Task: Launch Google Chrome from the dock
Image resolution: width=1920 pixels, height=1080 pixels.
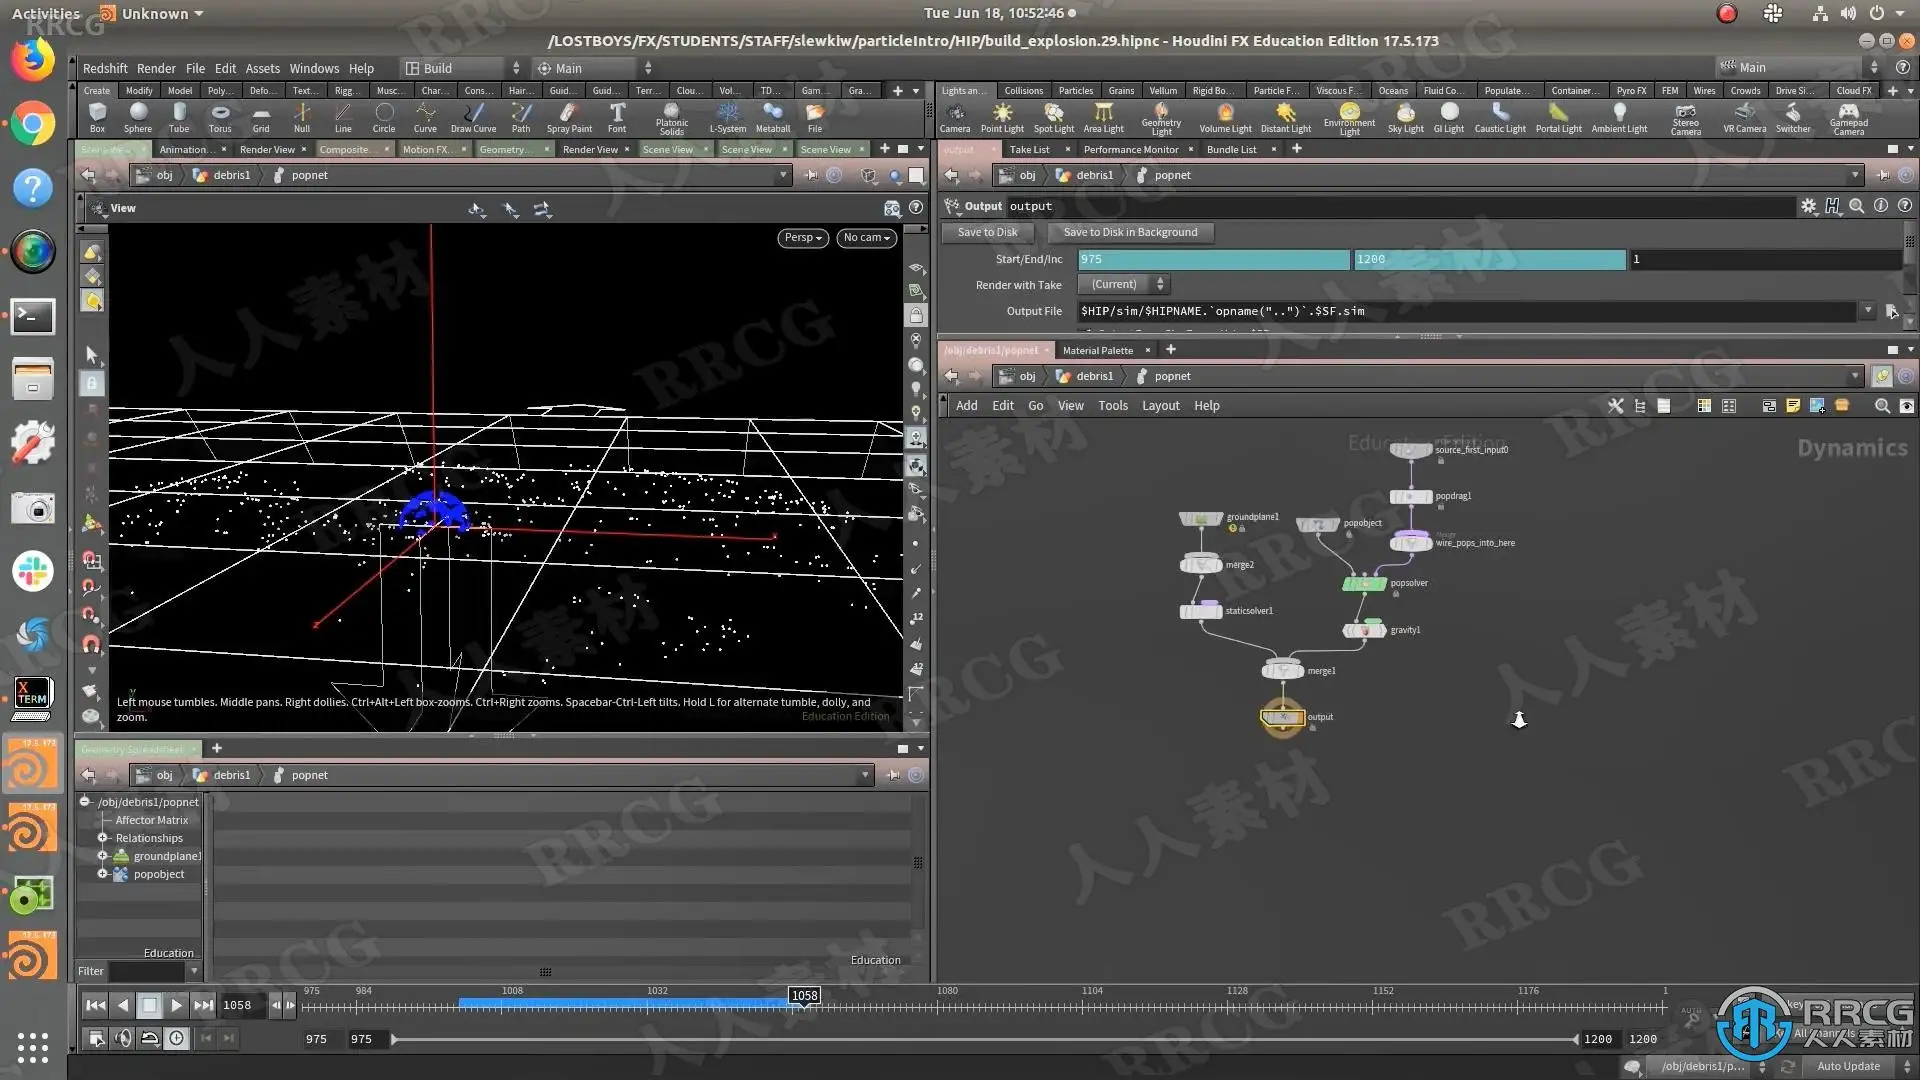Action: point(32,124)
